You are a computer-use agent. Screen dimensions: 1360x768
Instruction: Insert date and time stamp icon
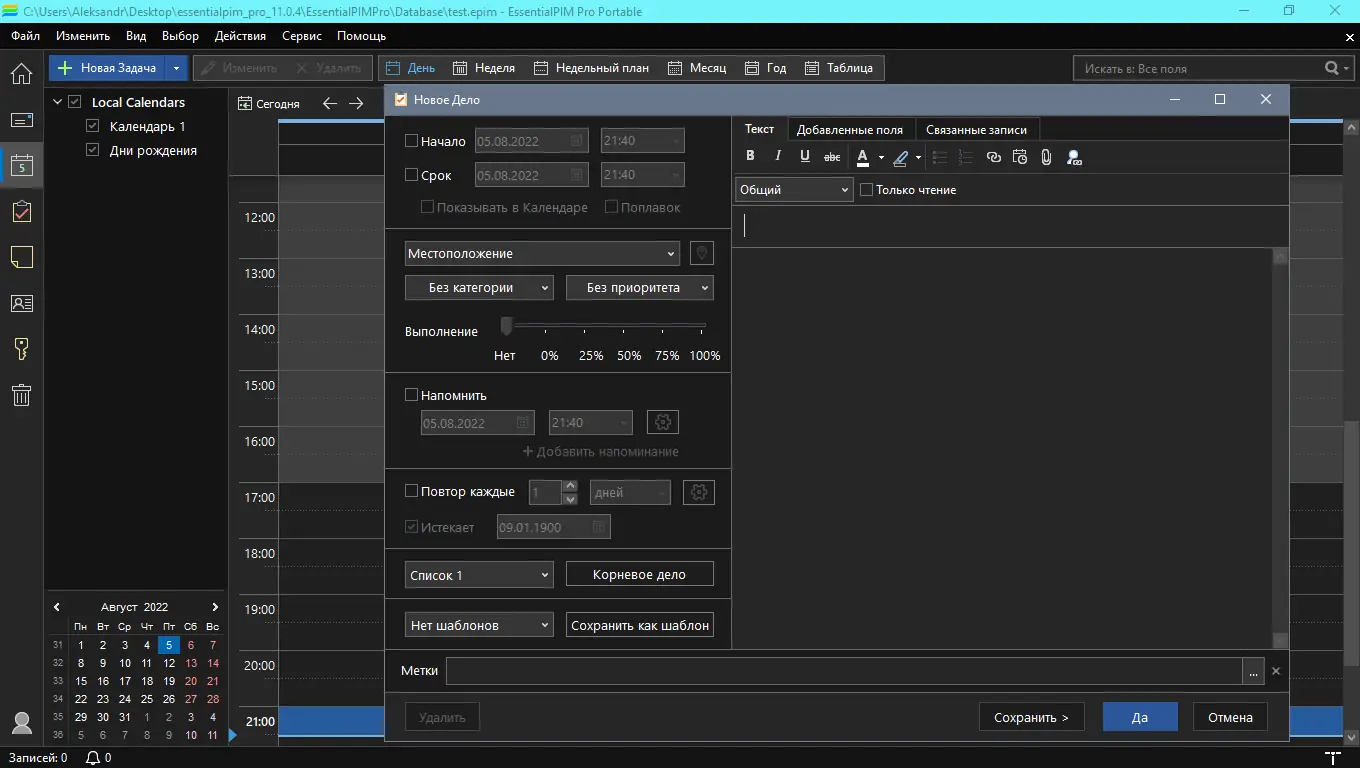pyautogui.click(x=1019, y=157)
